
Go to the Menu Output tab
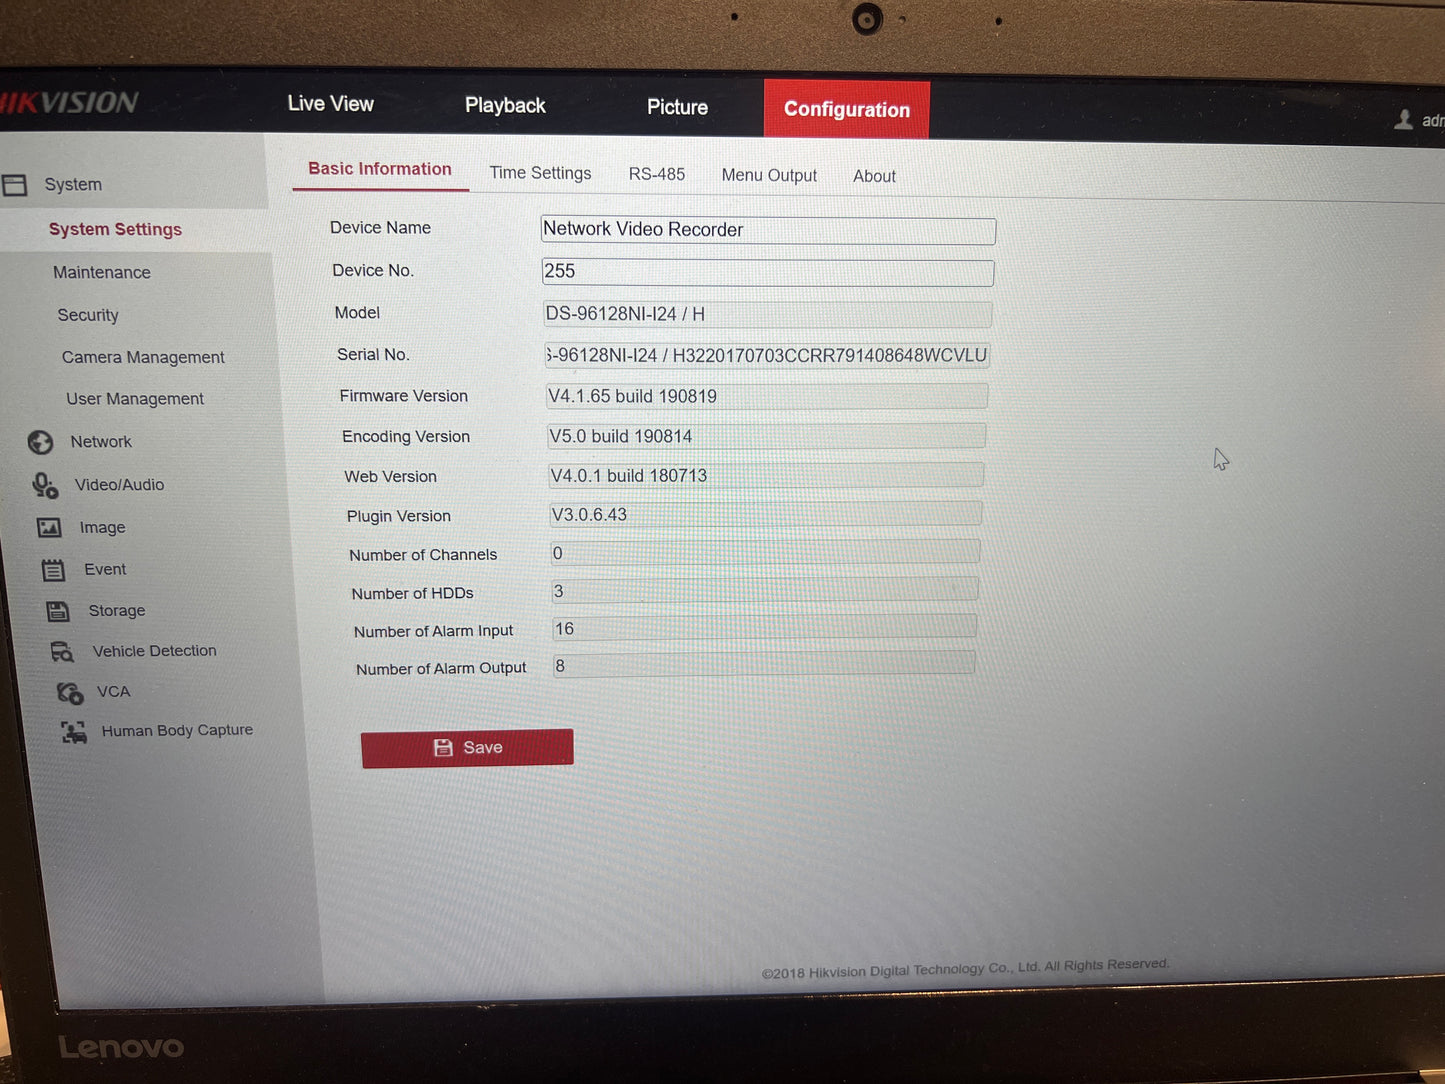[769, 175]
